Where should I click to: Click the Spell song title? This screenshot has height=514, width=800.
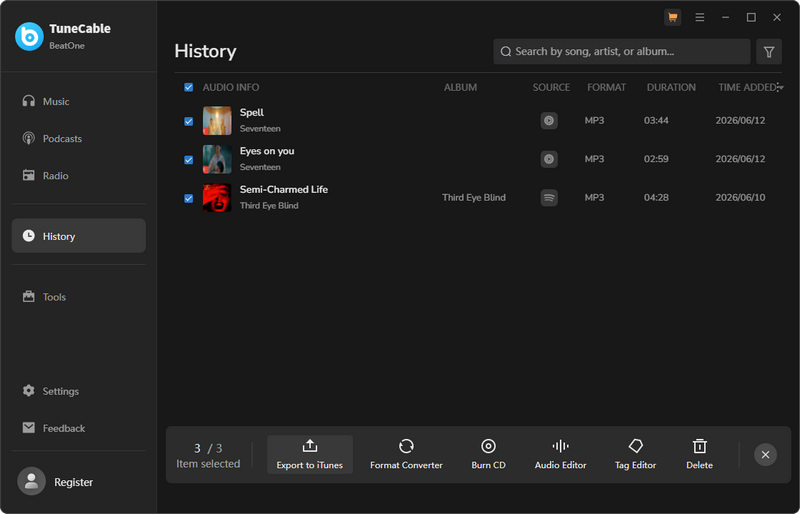252,112
